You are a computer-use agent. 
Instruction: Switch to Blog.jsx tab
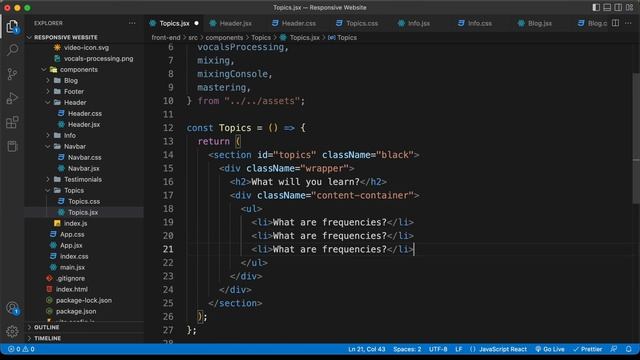(539, 23)
